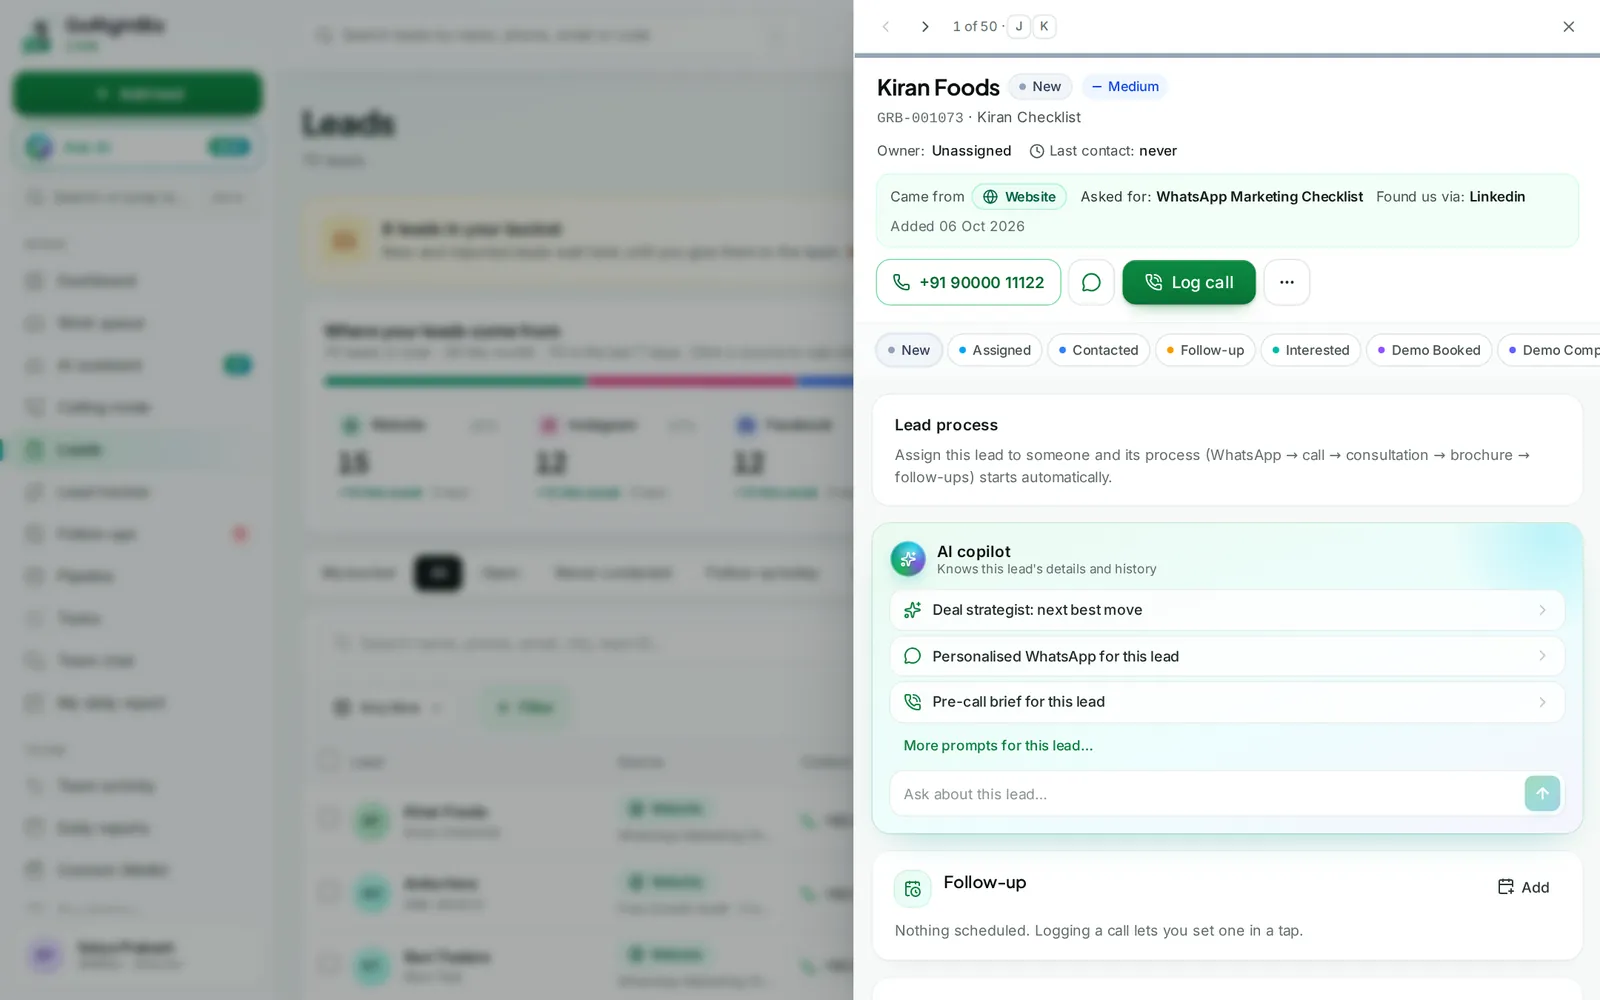
Task: Set lead stage to New
Action: point(909,350)
